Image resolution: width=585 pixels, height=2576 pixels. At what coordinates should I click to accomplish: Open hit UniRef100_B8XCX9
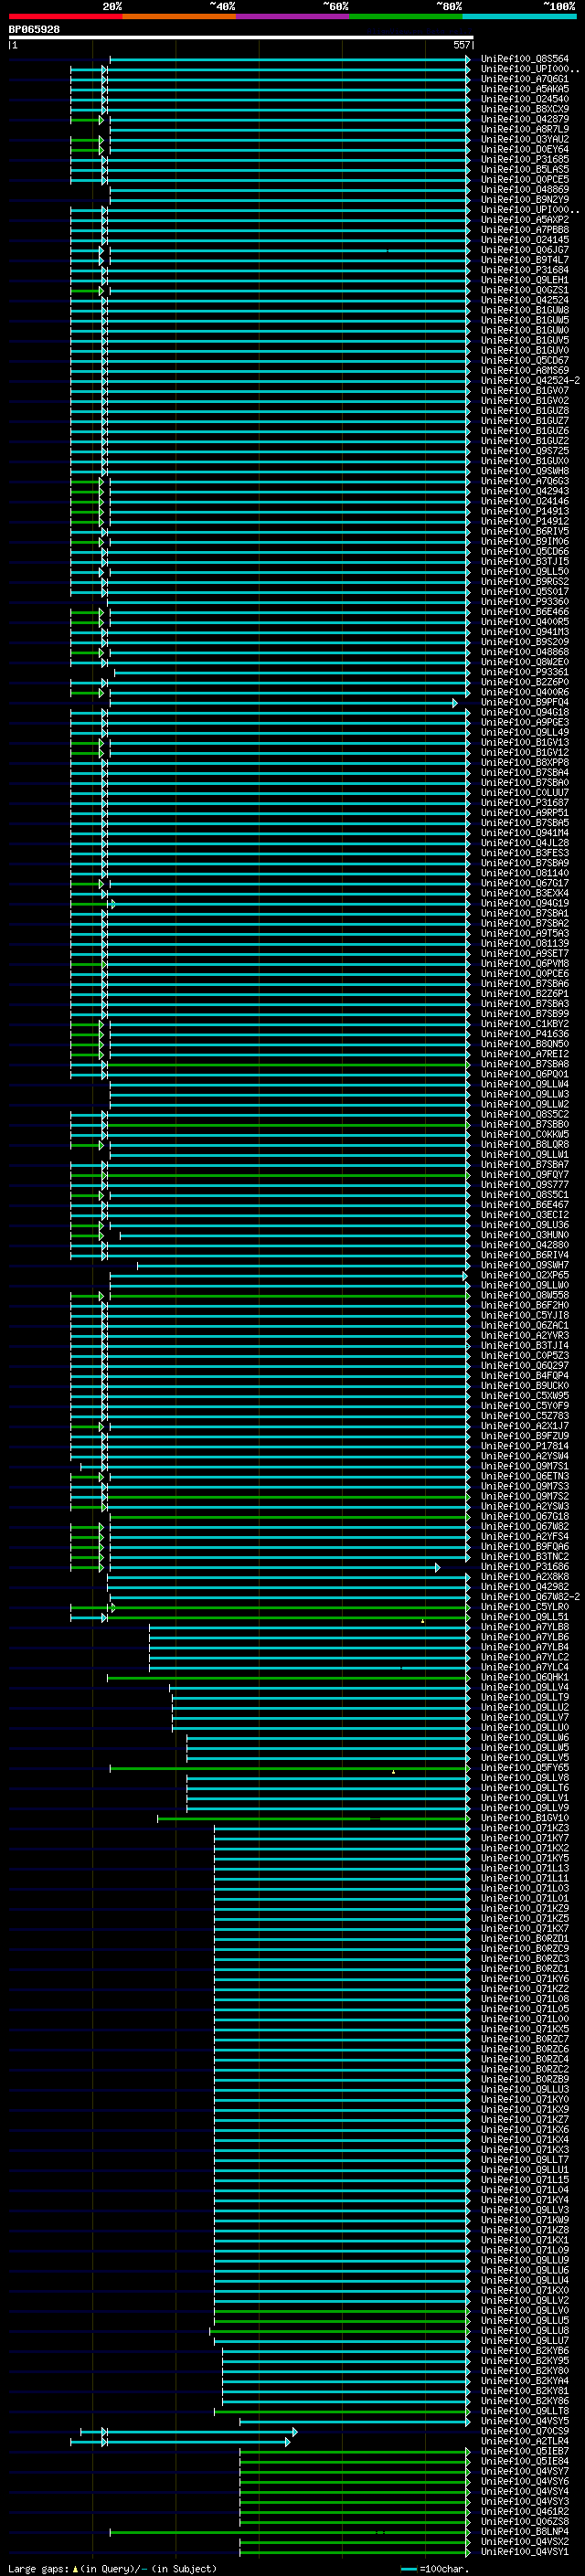pyautogui.click(x=525, y=109)
